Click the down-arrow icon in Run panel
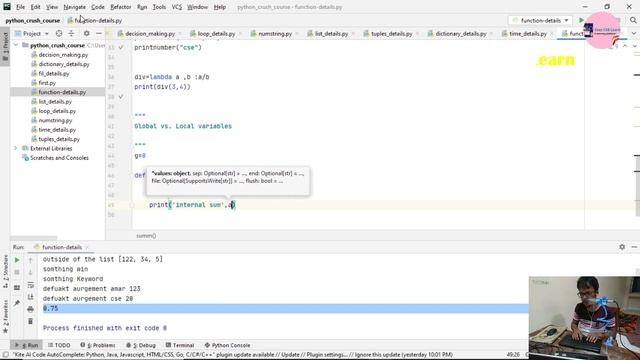Viewport: 640px width, 360px height. 30,272
